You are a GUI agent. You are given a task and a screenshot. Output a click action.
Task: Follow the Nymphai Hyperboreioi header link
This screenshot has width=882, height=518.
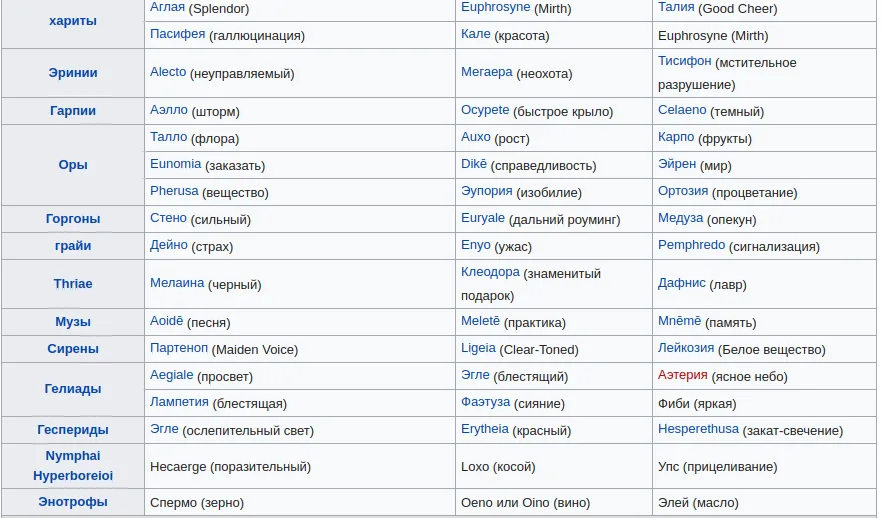pos(73,466)
